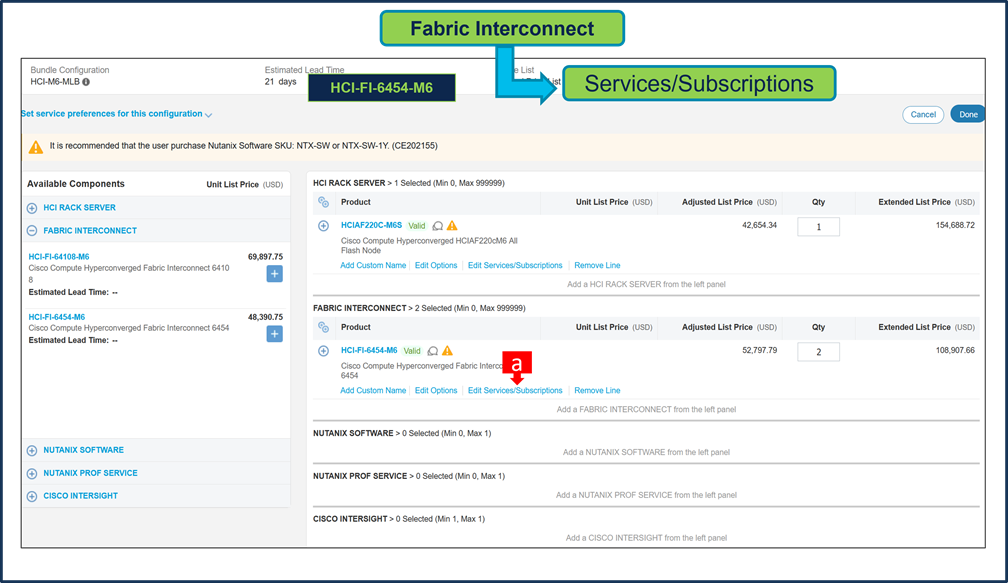Click chain icon in FABRIC INTERCONNECT table header
The image size is (1008, 583).
coord(323,328)
